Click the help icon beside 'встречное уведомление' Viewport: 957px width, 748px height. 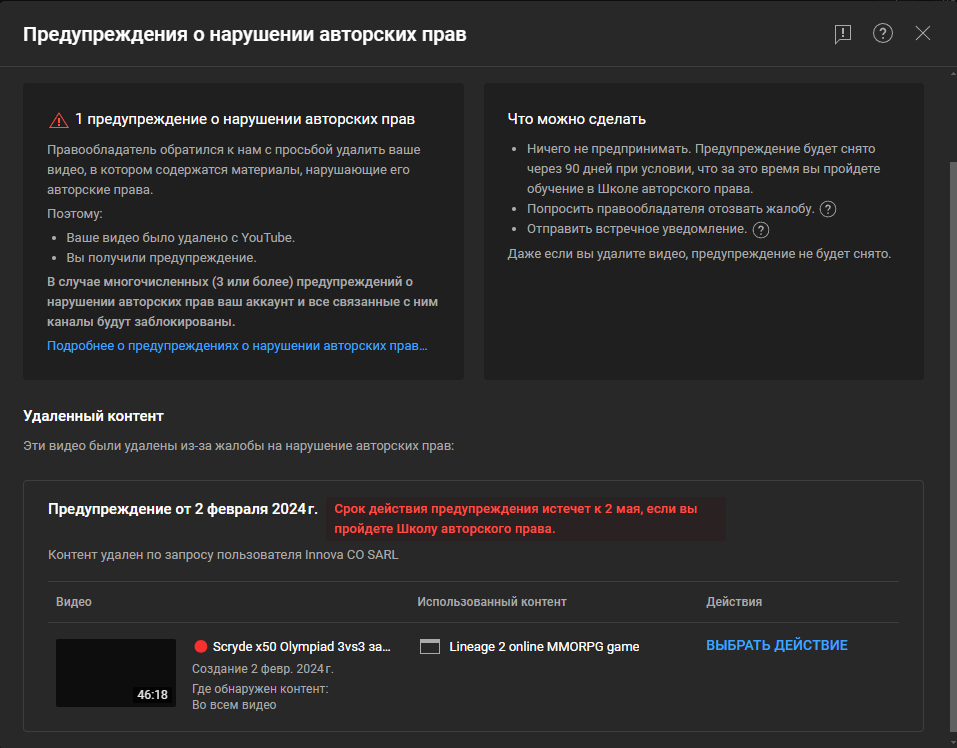[761, 229]
